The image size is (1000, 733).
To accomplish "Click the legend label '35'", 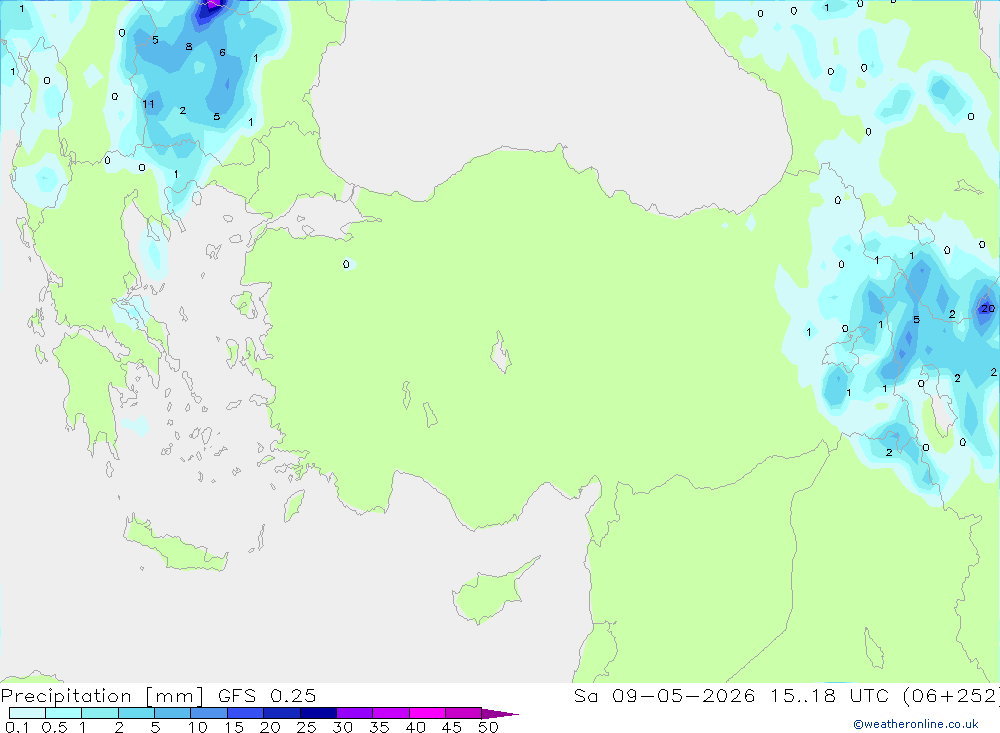I will (x=379, y=727).
